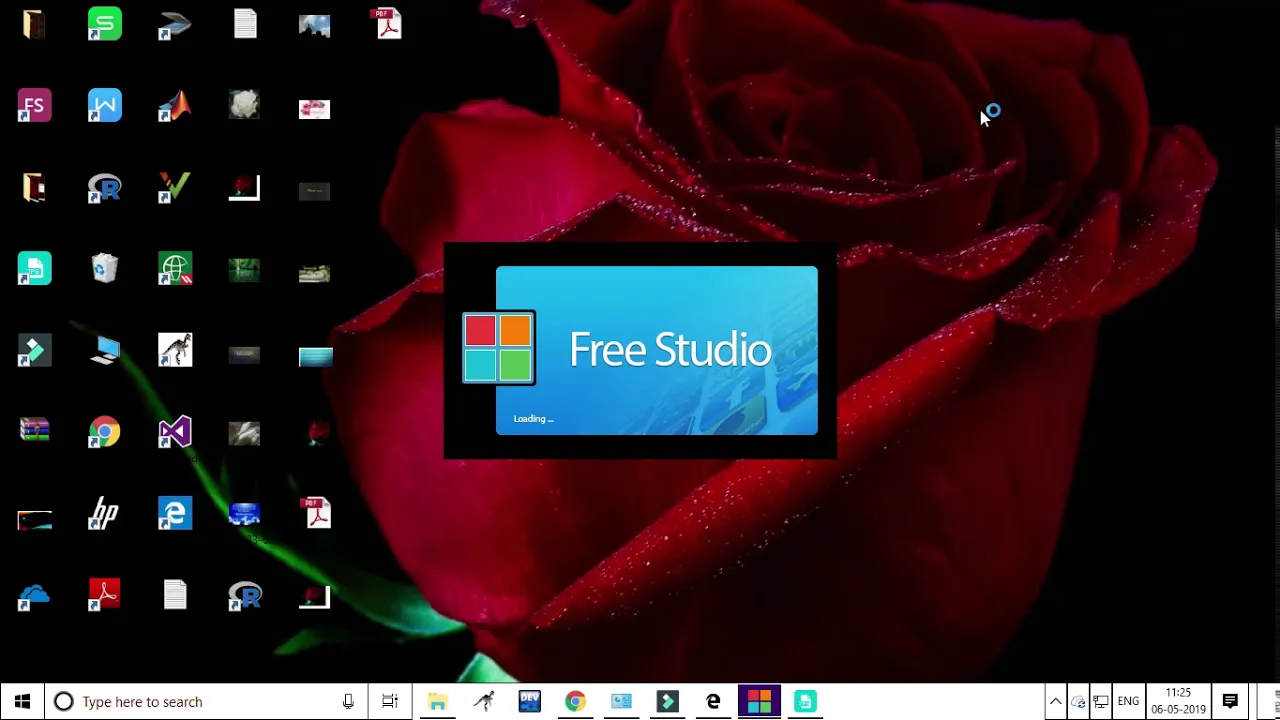Click the Free Studio splash screen logo

tap(499, 348)
